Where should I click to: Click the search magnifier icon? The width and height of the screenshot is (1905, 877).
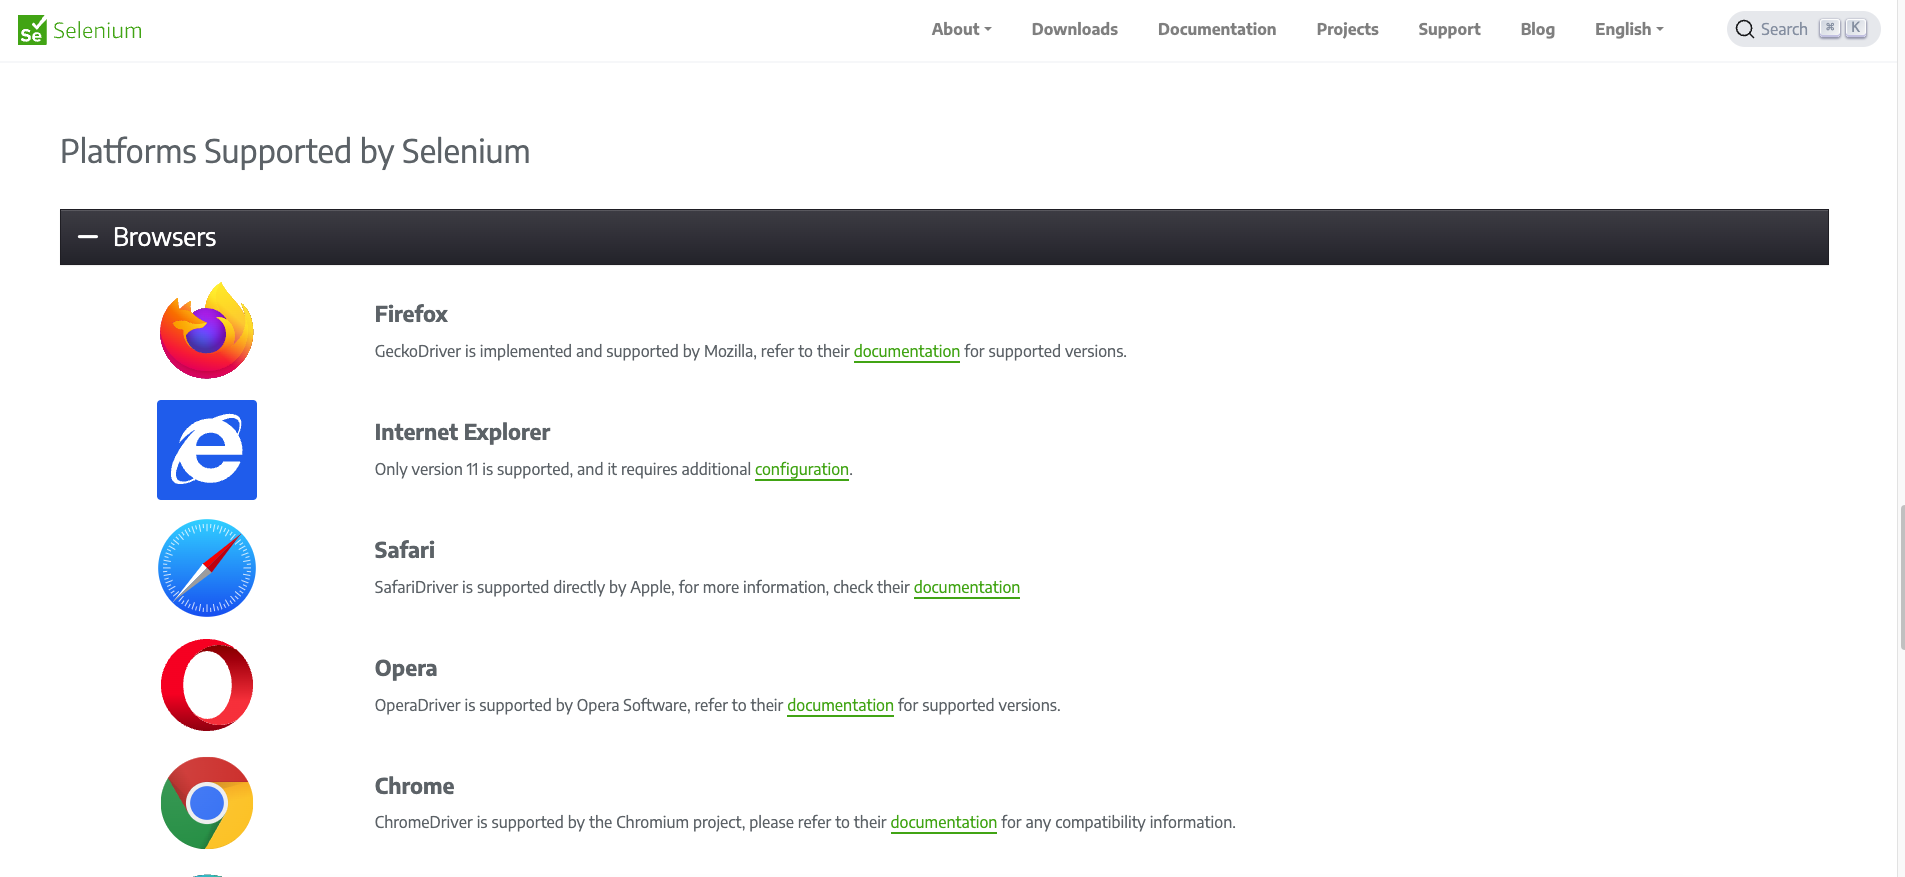pyautogui.click(x=1745, y=29)
